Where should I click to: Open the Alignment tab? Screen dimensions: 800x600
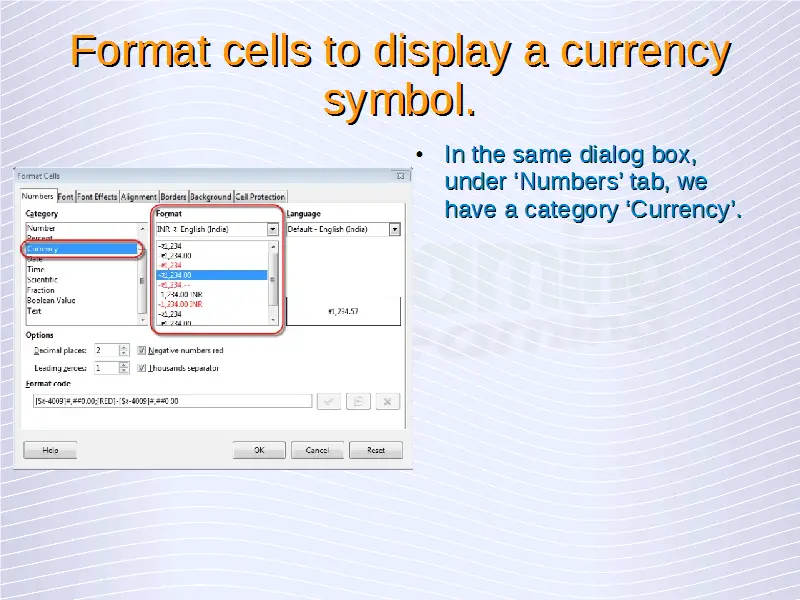[139, 197]
